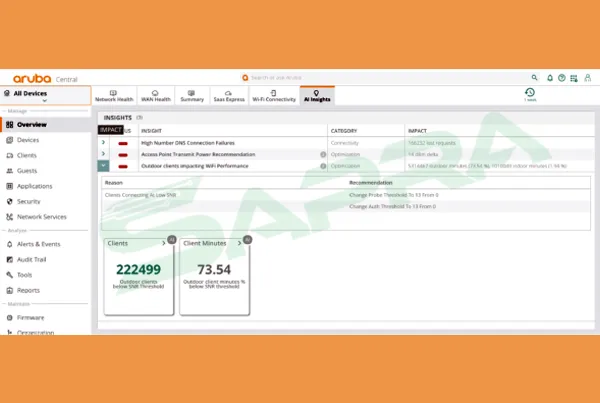Screen dimensions: 600x403
Task: Expand Access Point Transmit Power Recommendation row
Action: [x=103, y=154]
